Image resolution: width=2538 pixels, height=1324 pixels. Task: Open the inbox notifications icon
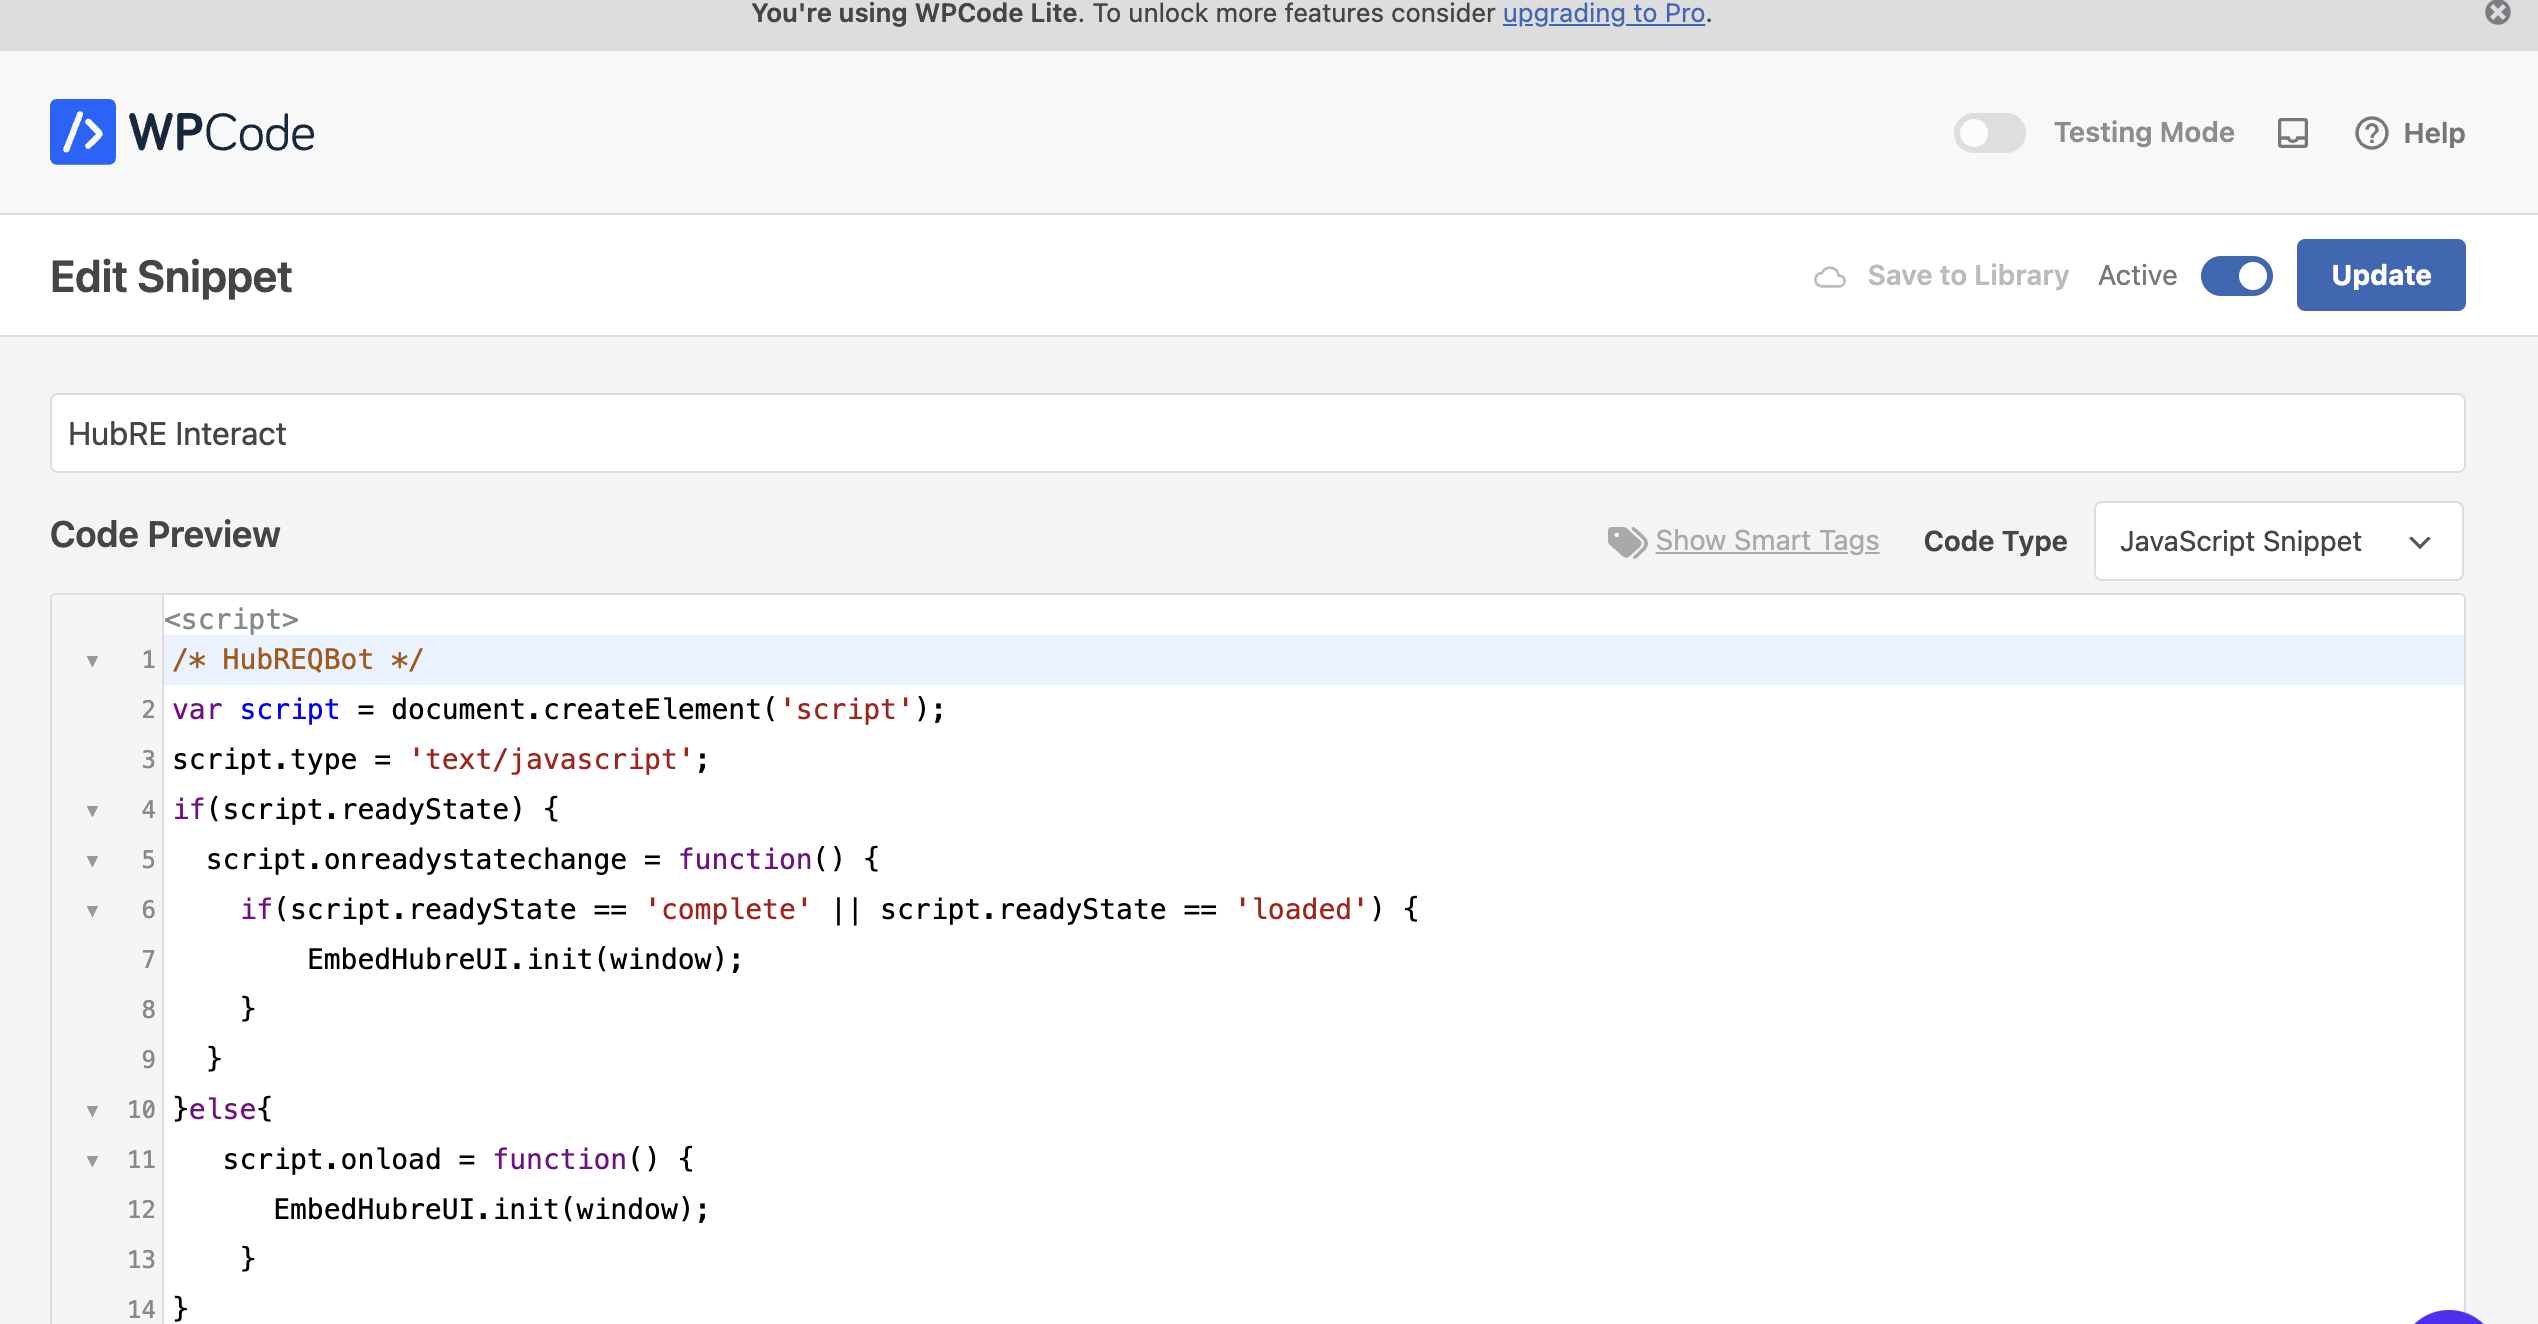pyautogui.click(x=2292, y=133)
